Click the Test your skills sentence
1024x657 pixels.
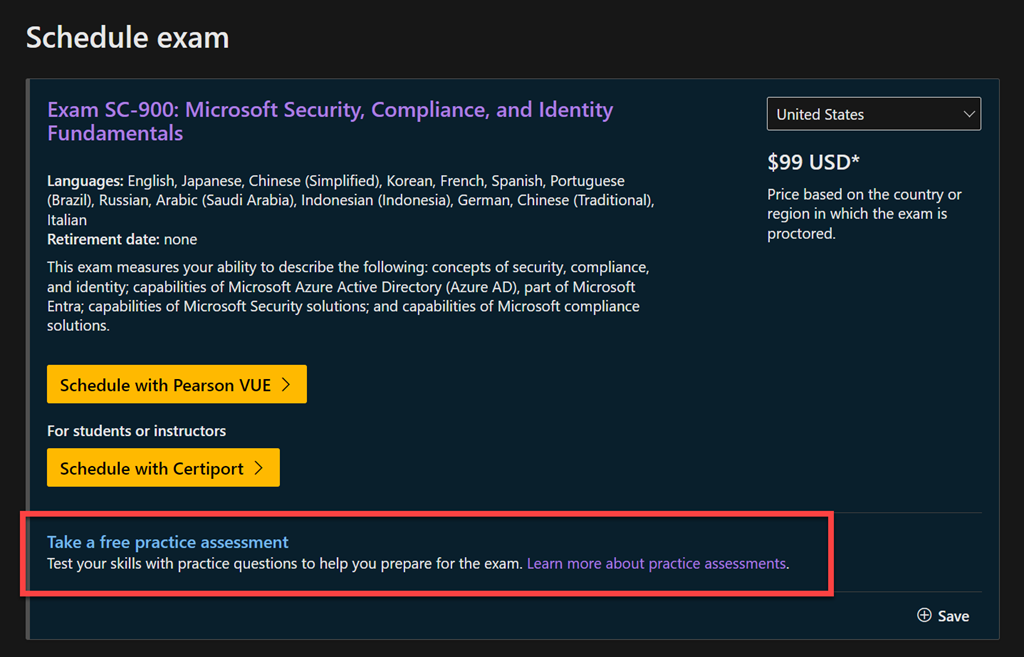[x=284, y=563]
